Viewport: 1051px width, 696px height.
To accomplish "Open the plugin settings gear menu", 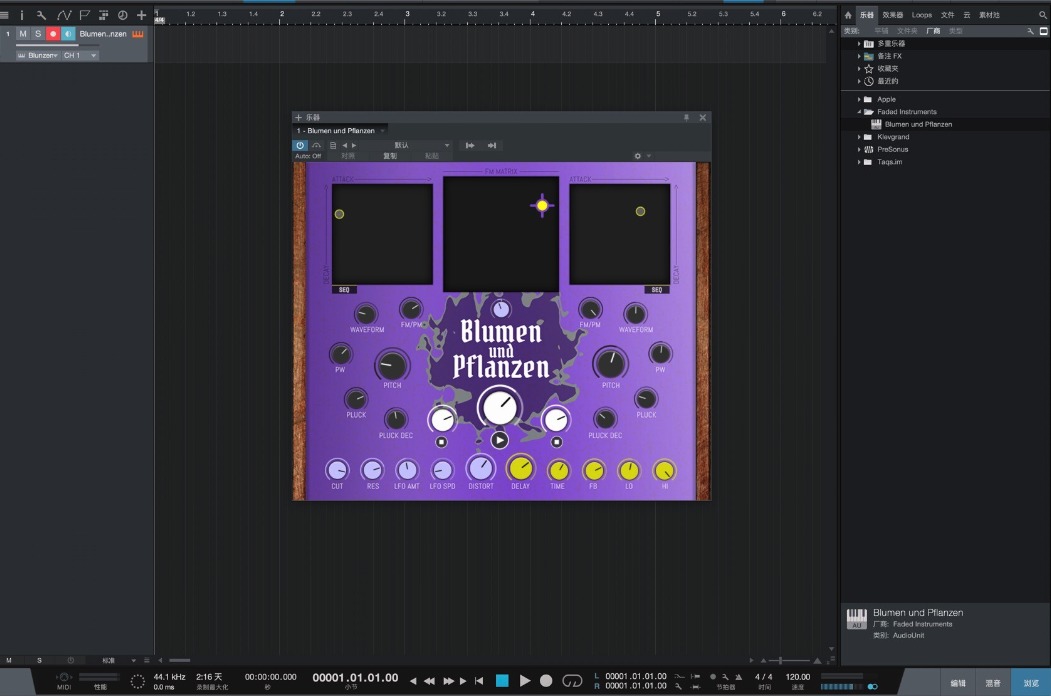I will click(x=637, y=156).
